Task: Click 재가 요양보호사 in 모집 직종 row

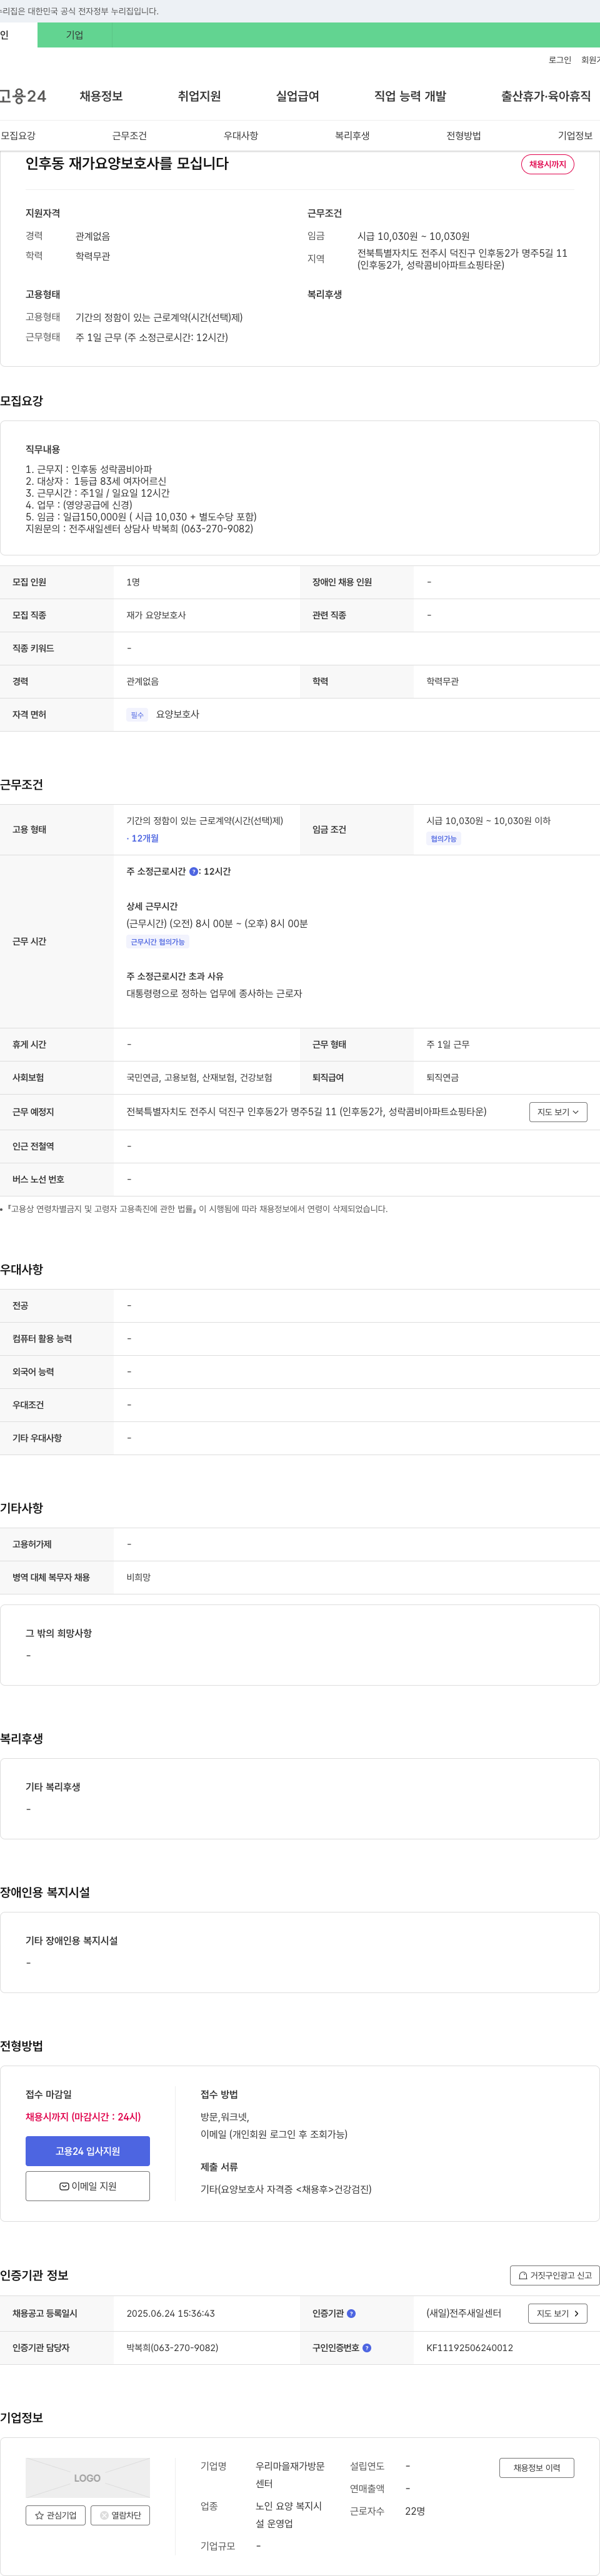Action: click(x=156, y=616)
